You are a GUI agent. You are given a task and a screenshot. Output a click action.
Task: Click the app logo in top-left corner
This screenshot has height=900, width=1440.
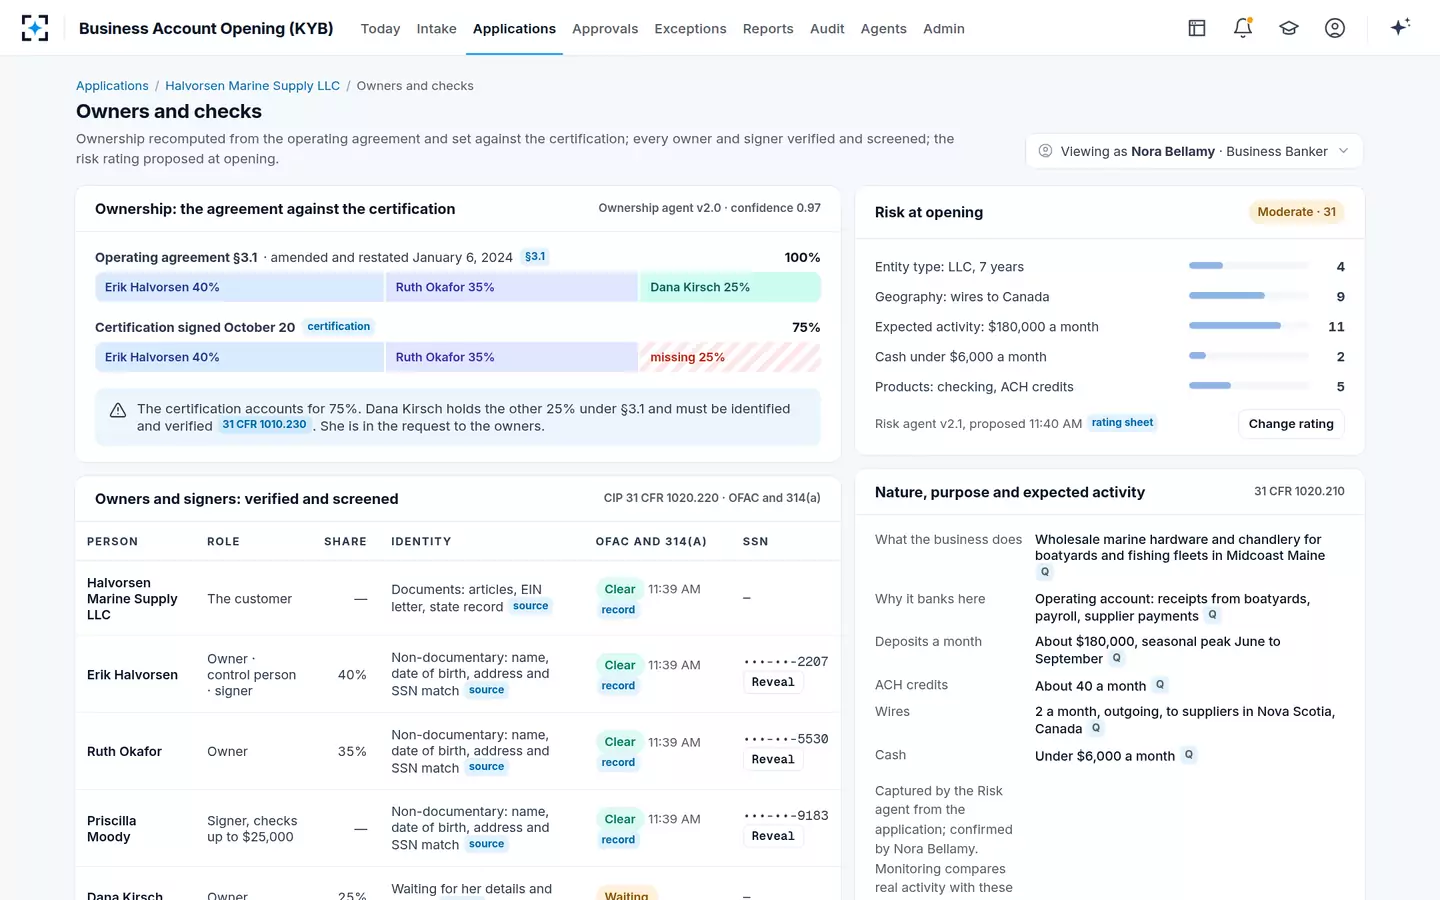(35, 28)
